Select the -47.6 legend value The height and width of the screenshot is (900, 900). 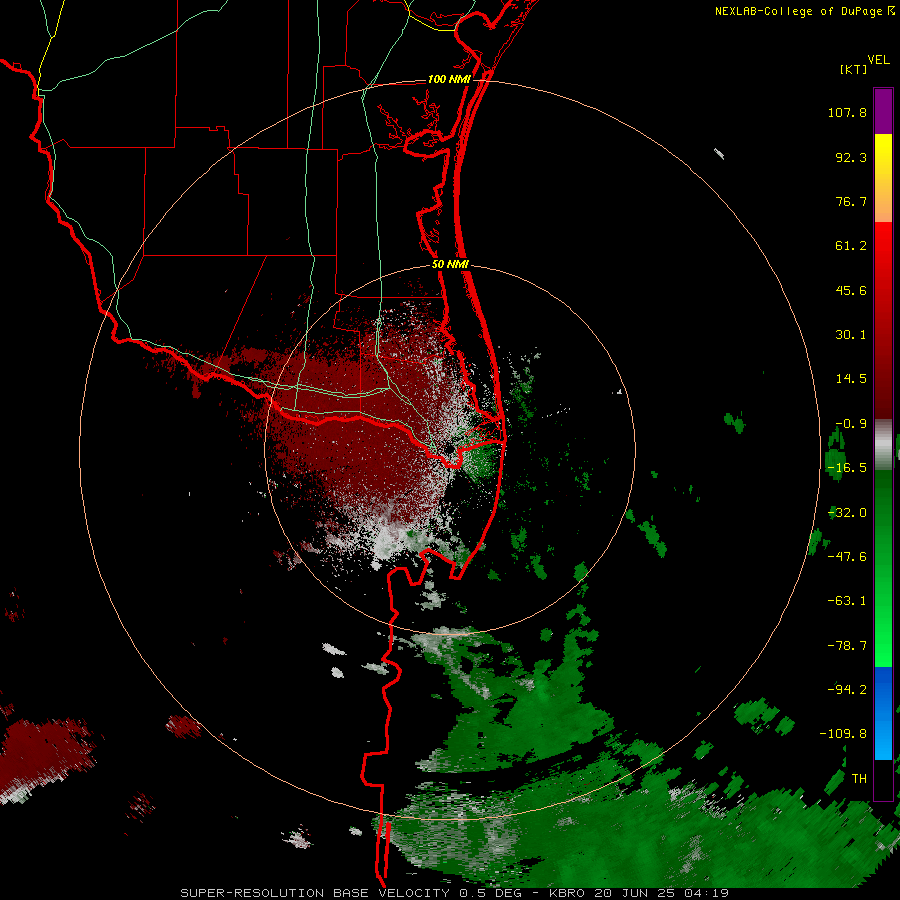[847, 557]
